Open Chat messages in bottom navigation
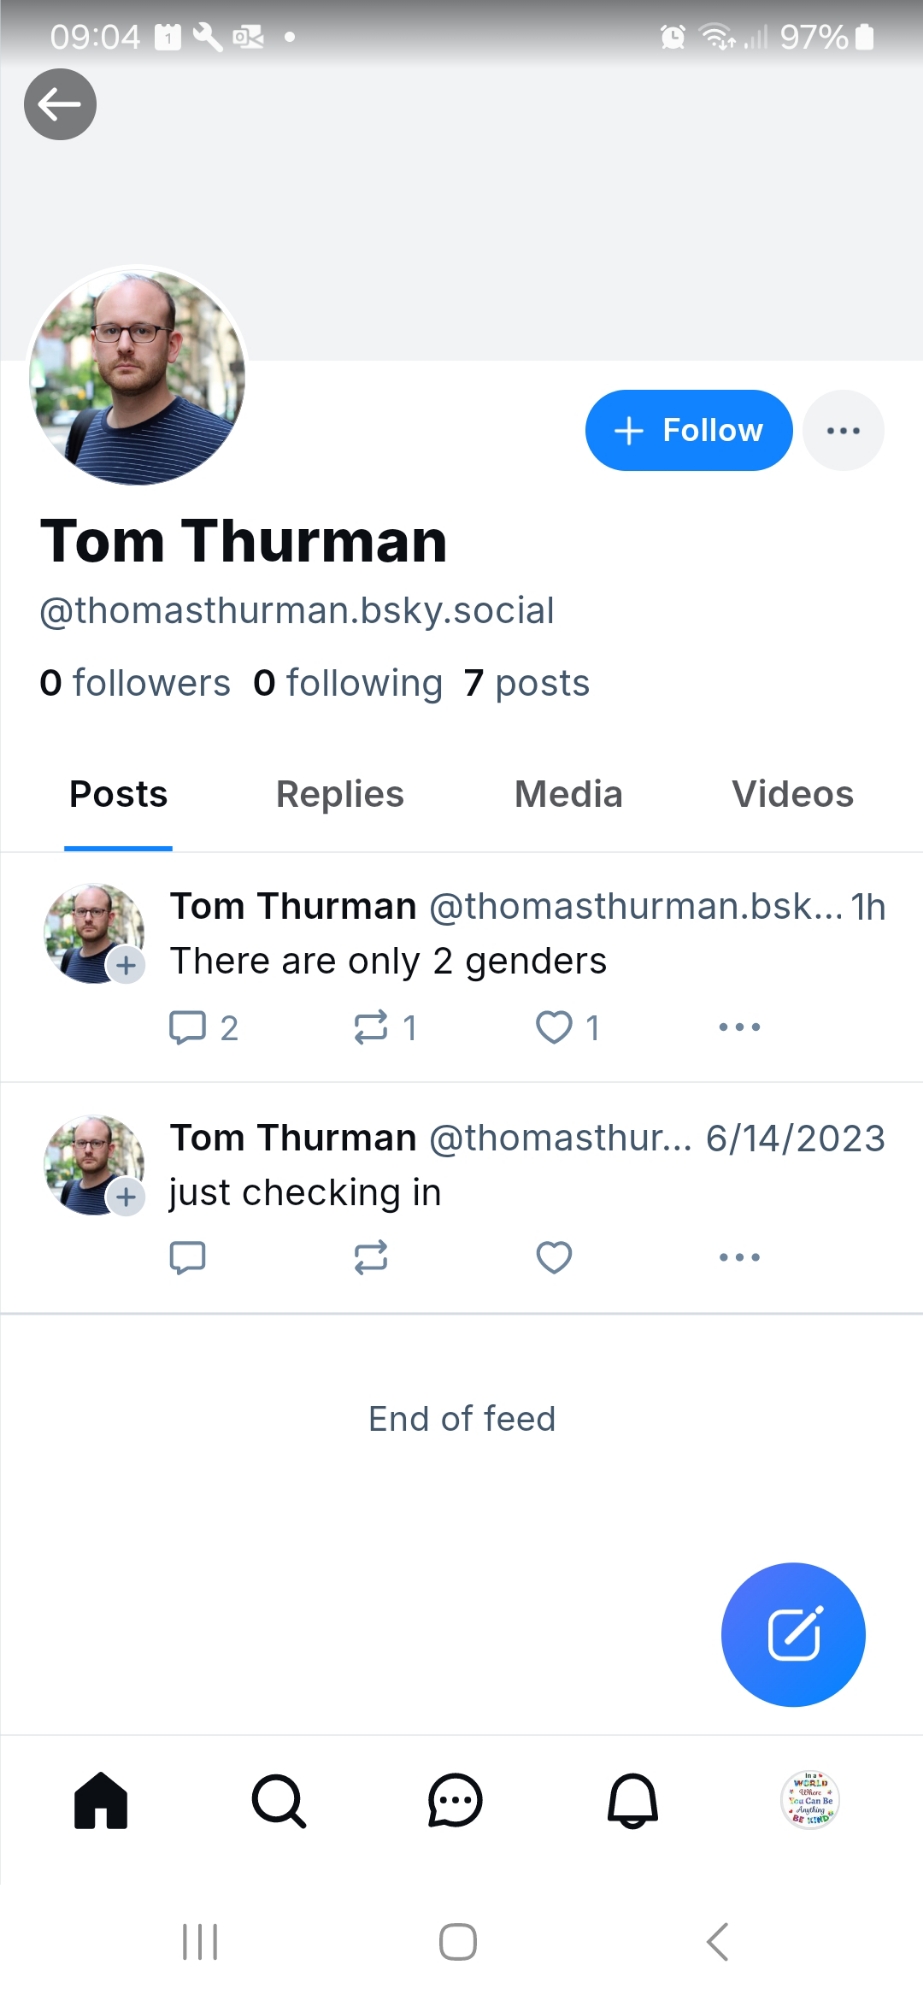 pos(455,1800)
